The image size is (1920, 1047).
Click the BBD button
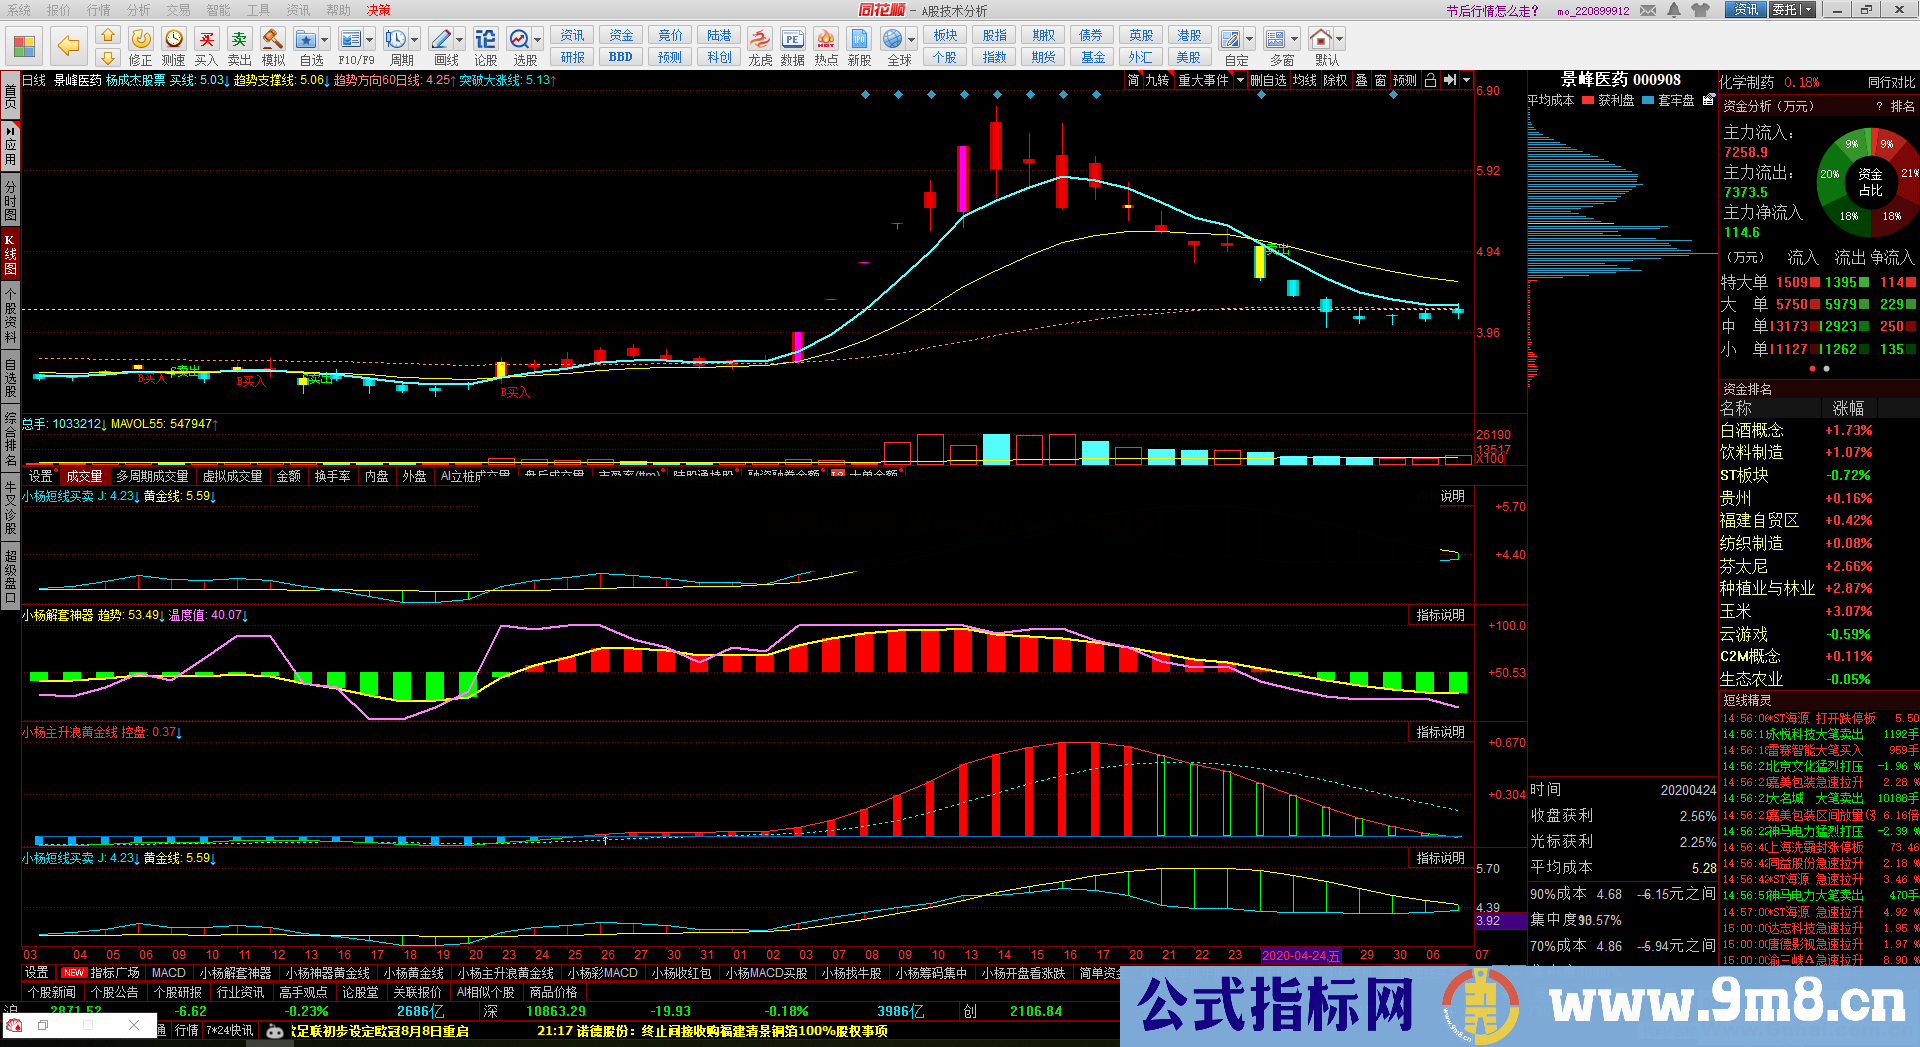(x=620, y=57)
